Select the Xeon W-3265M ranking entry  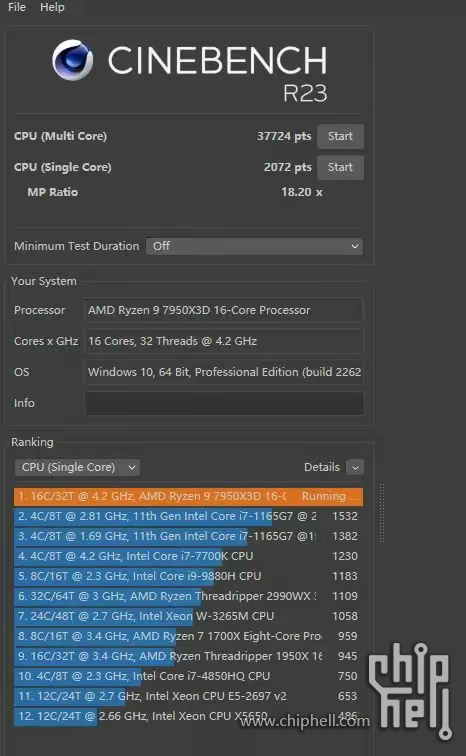coord(188,616)
